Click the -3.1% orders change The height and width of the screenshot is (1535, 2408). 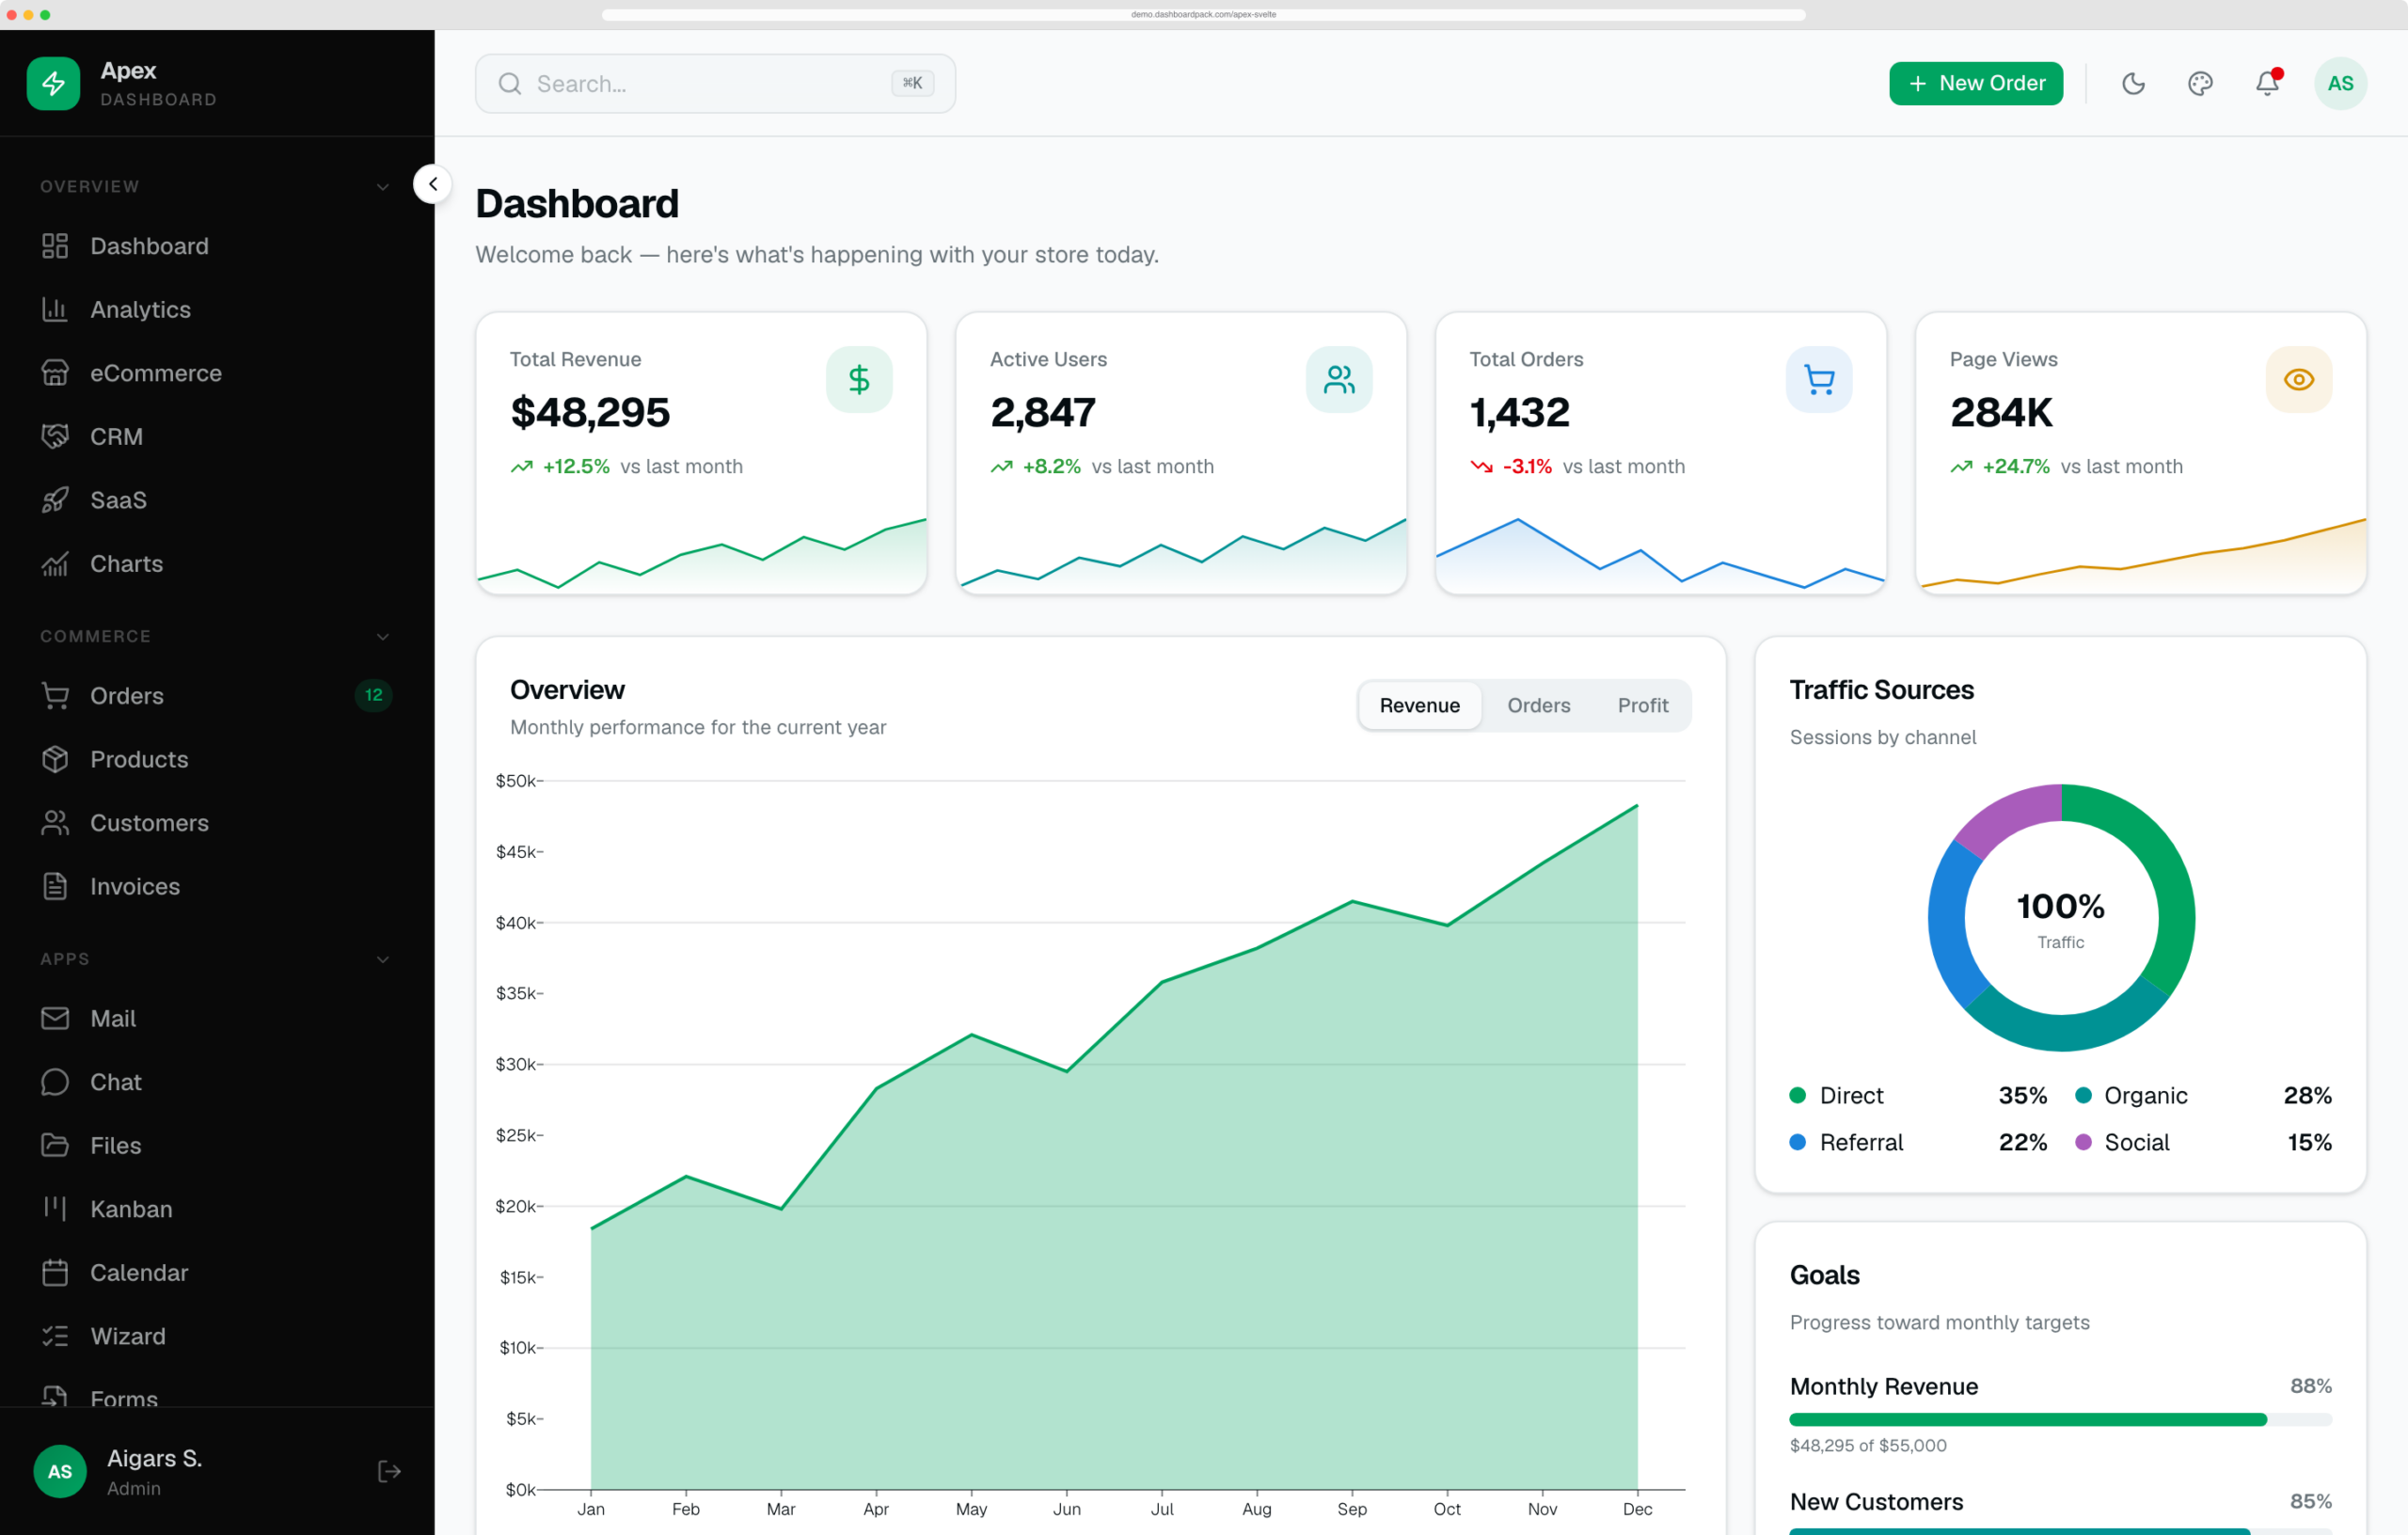click(x=1527, y=466)
